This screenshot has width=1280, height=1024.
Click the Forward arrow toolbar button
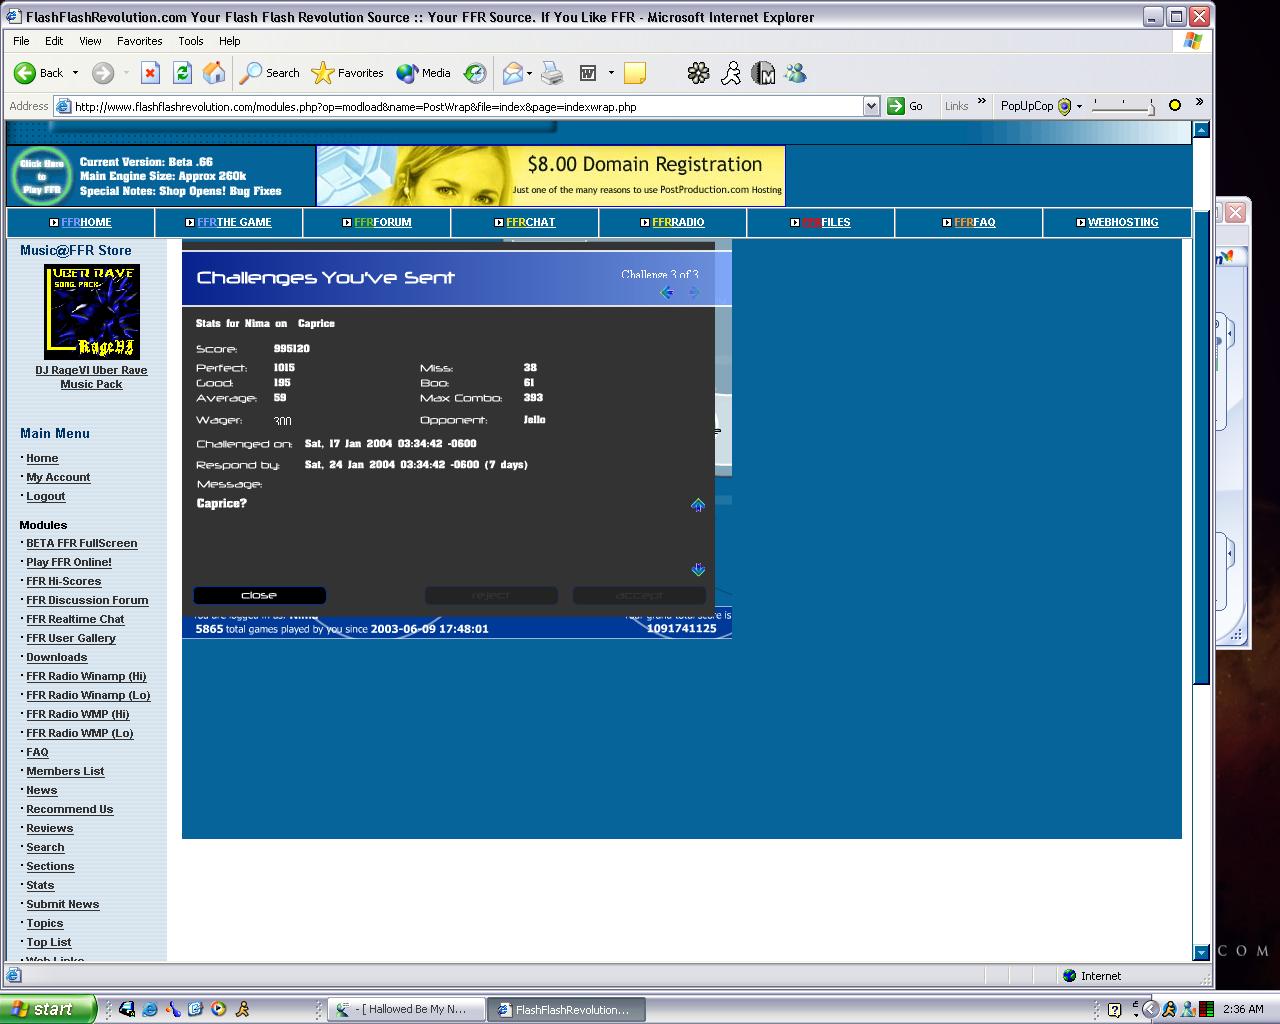102,73
